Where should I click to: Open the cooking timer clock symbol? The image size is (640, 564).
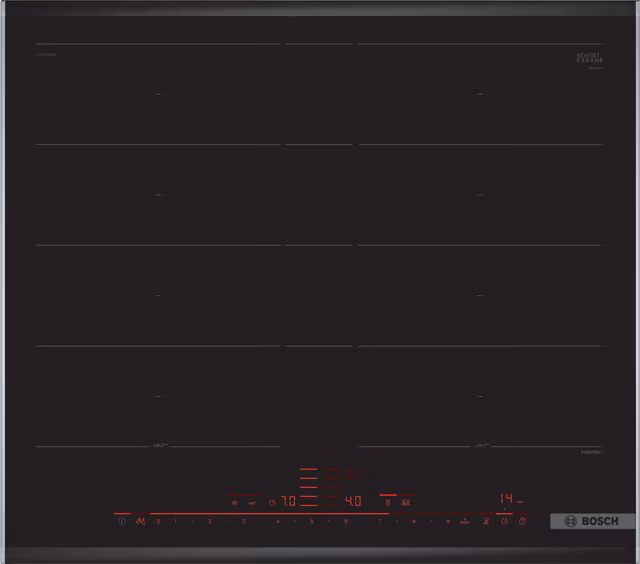(504, 521)
